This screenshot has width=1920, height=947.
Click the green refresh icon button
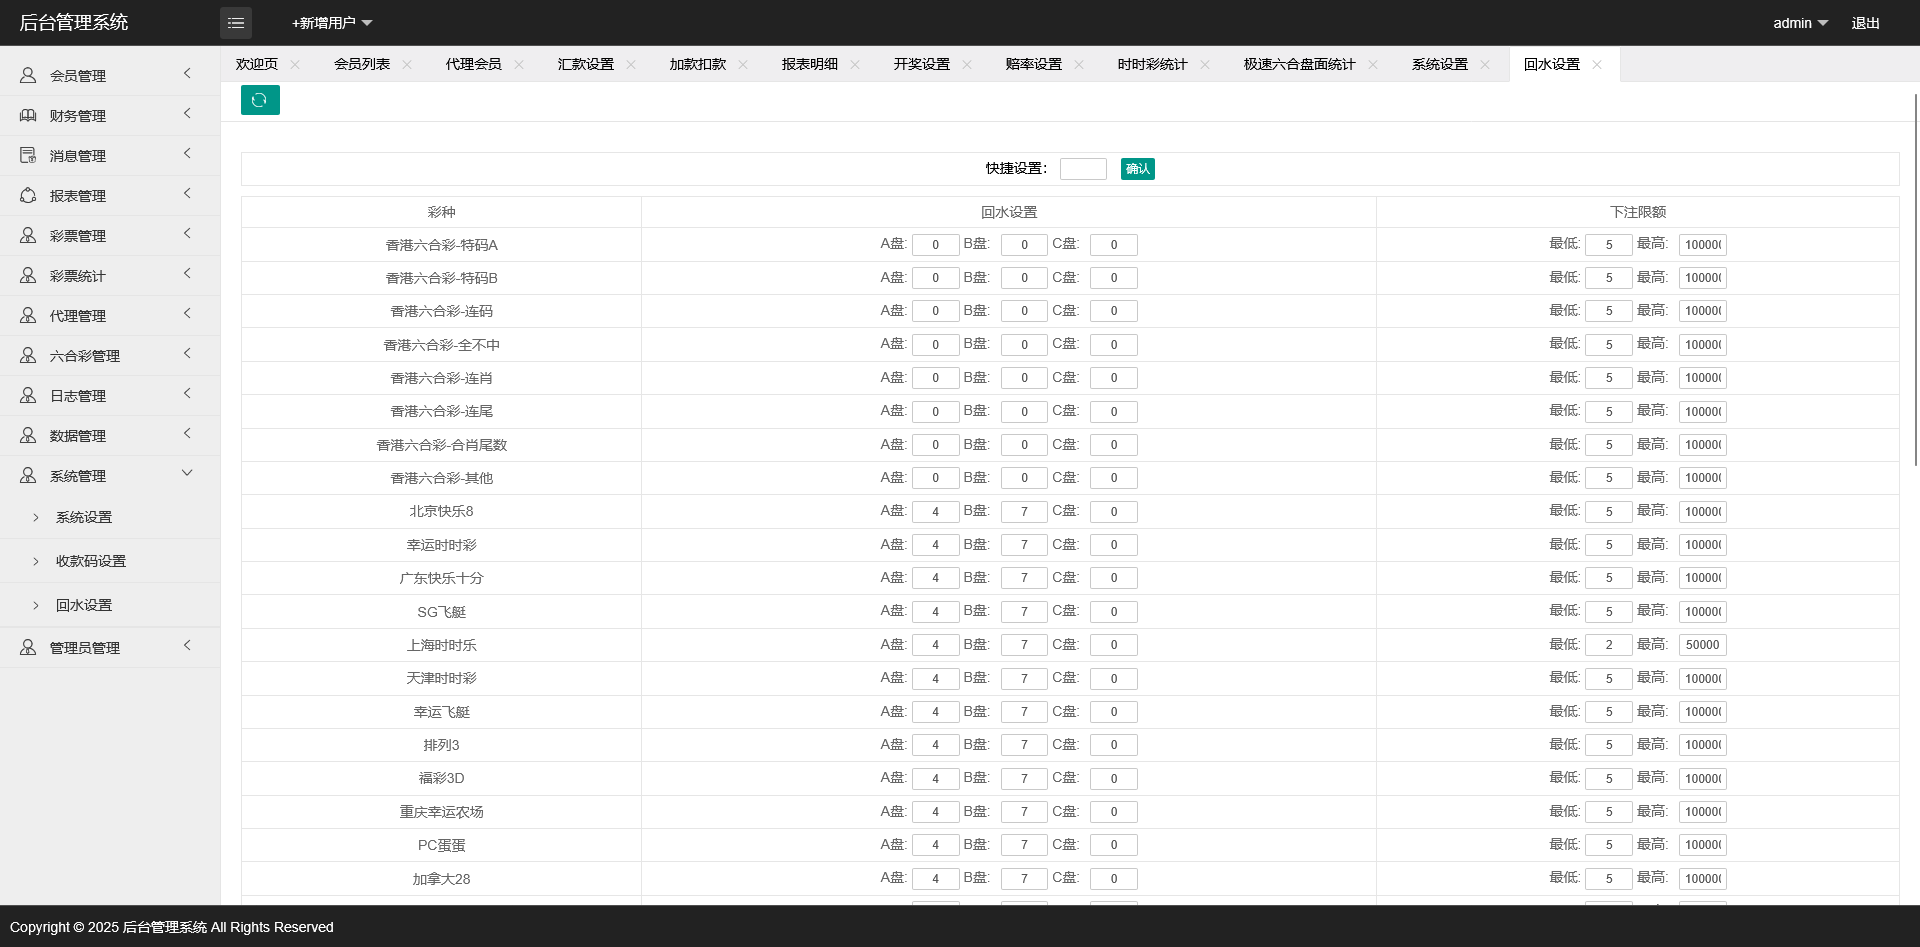(260, 100)
